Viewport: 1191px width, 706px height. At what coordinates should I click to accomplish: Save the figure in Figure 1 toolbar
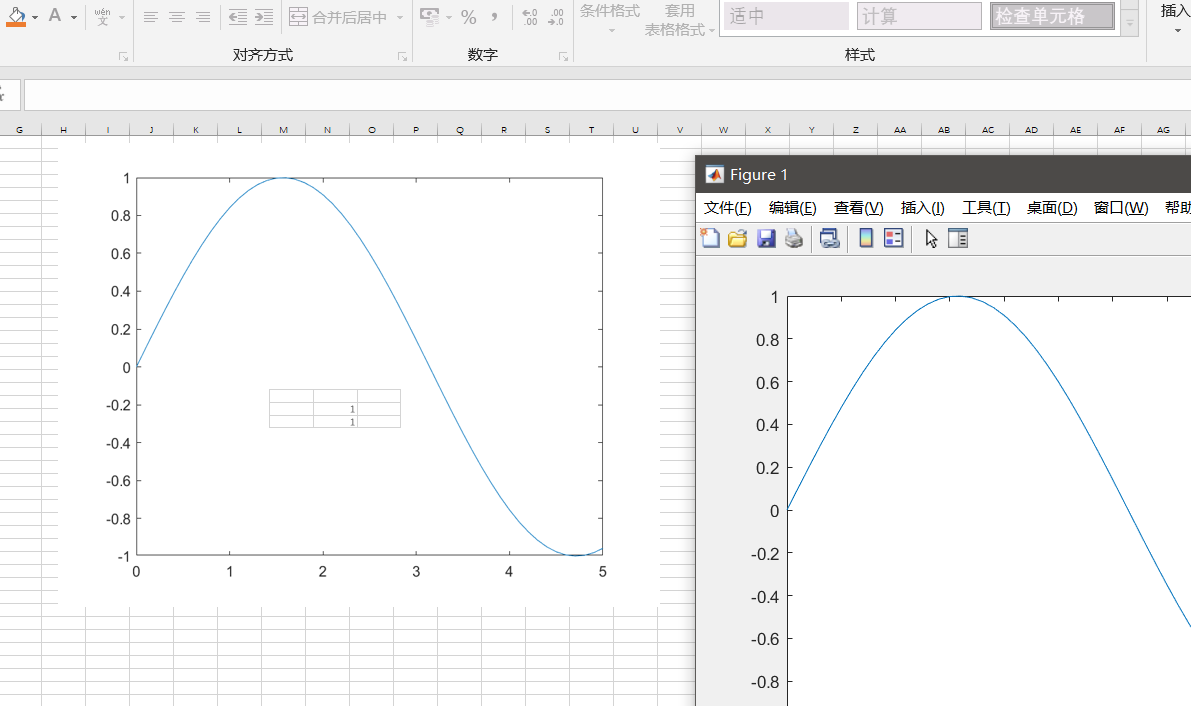tap(766, 238)
